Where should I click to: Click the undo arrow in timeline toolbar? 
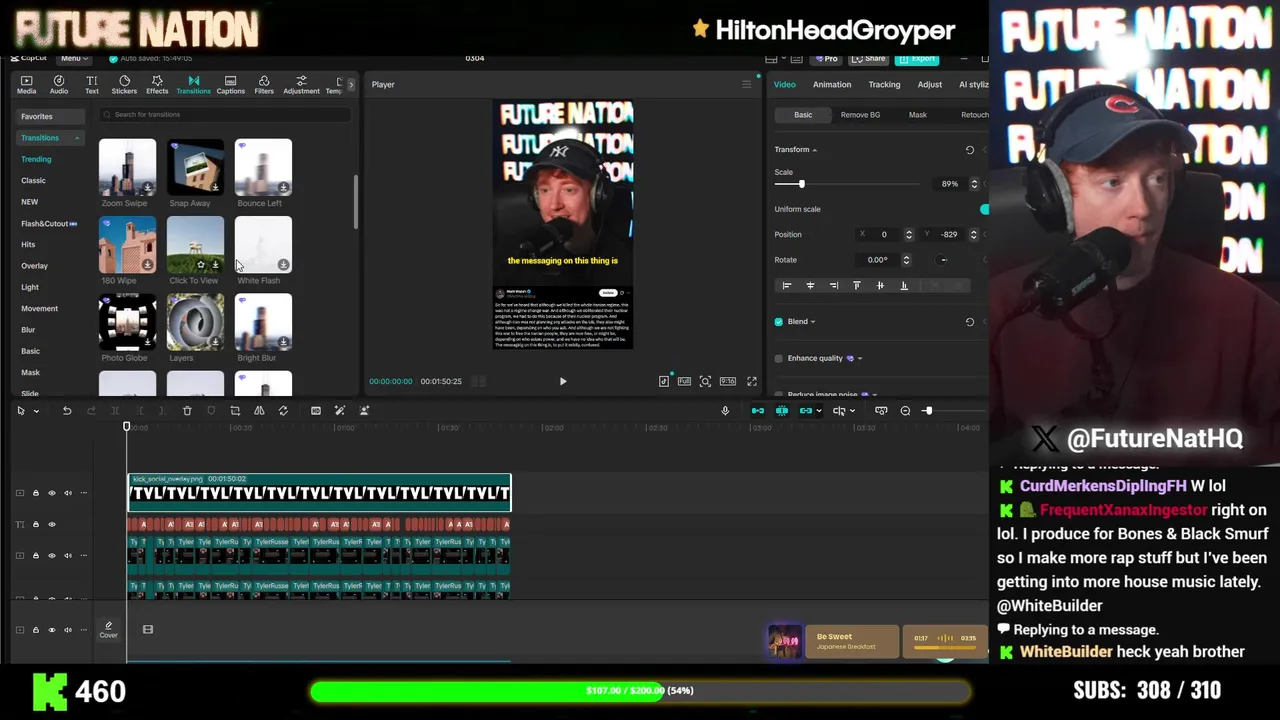point(67,411)
